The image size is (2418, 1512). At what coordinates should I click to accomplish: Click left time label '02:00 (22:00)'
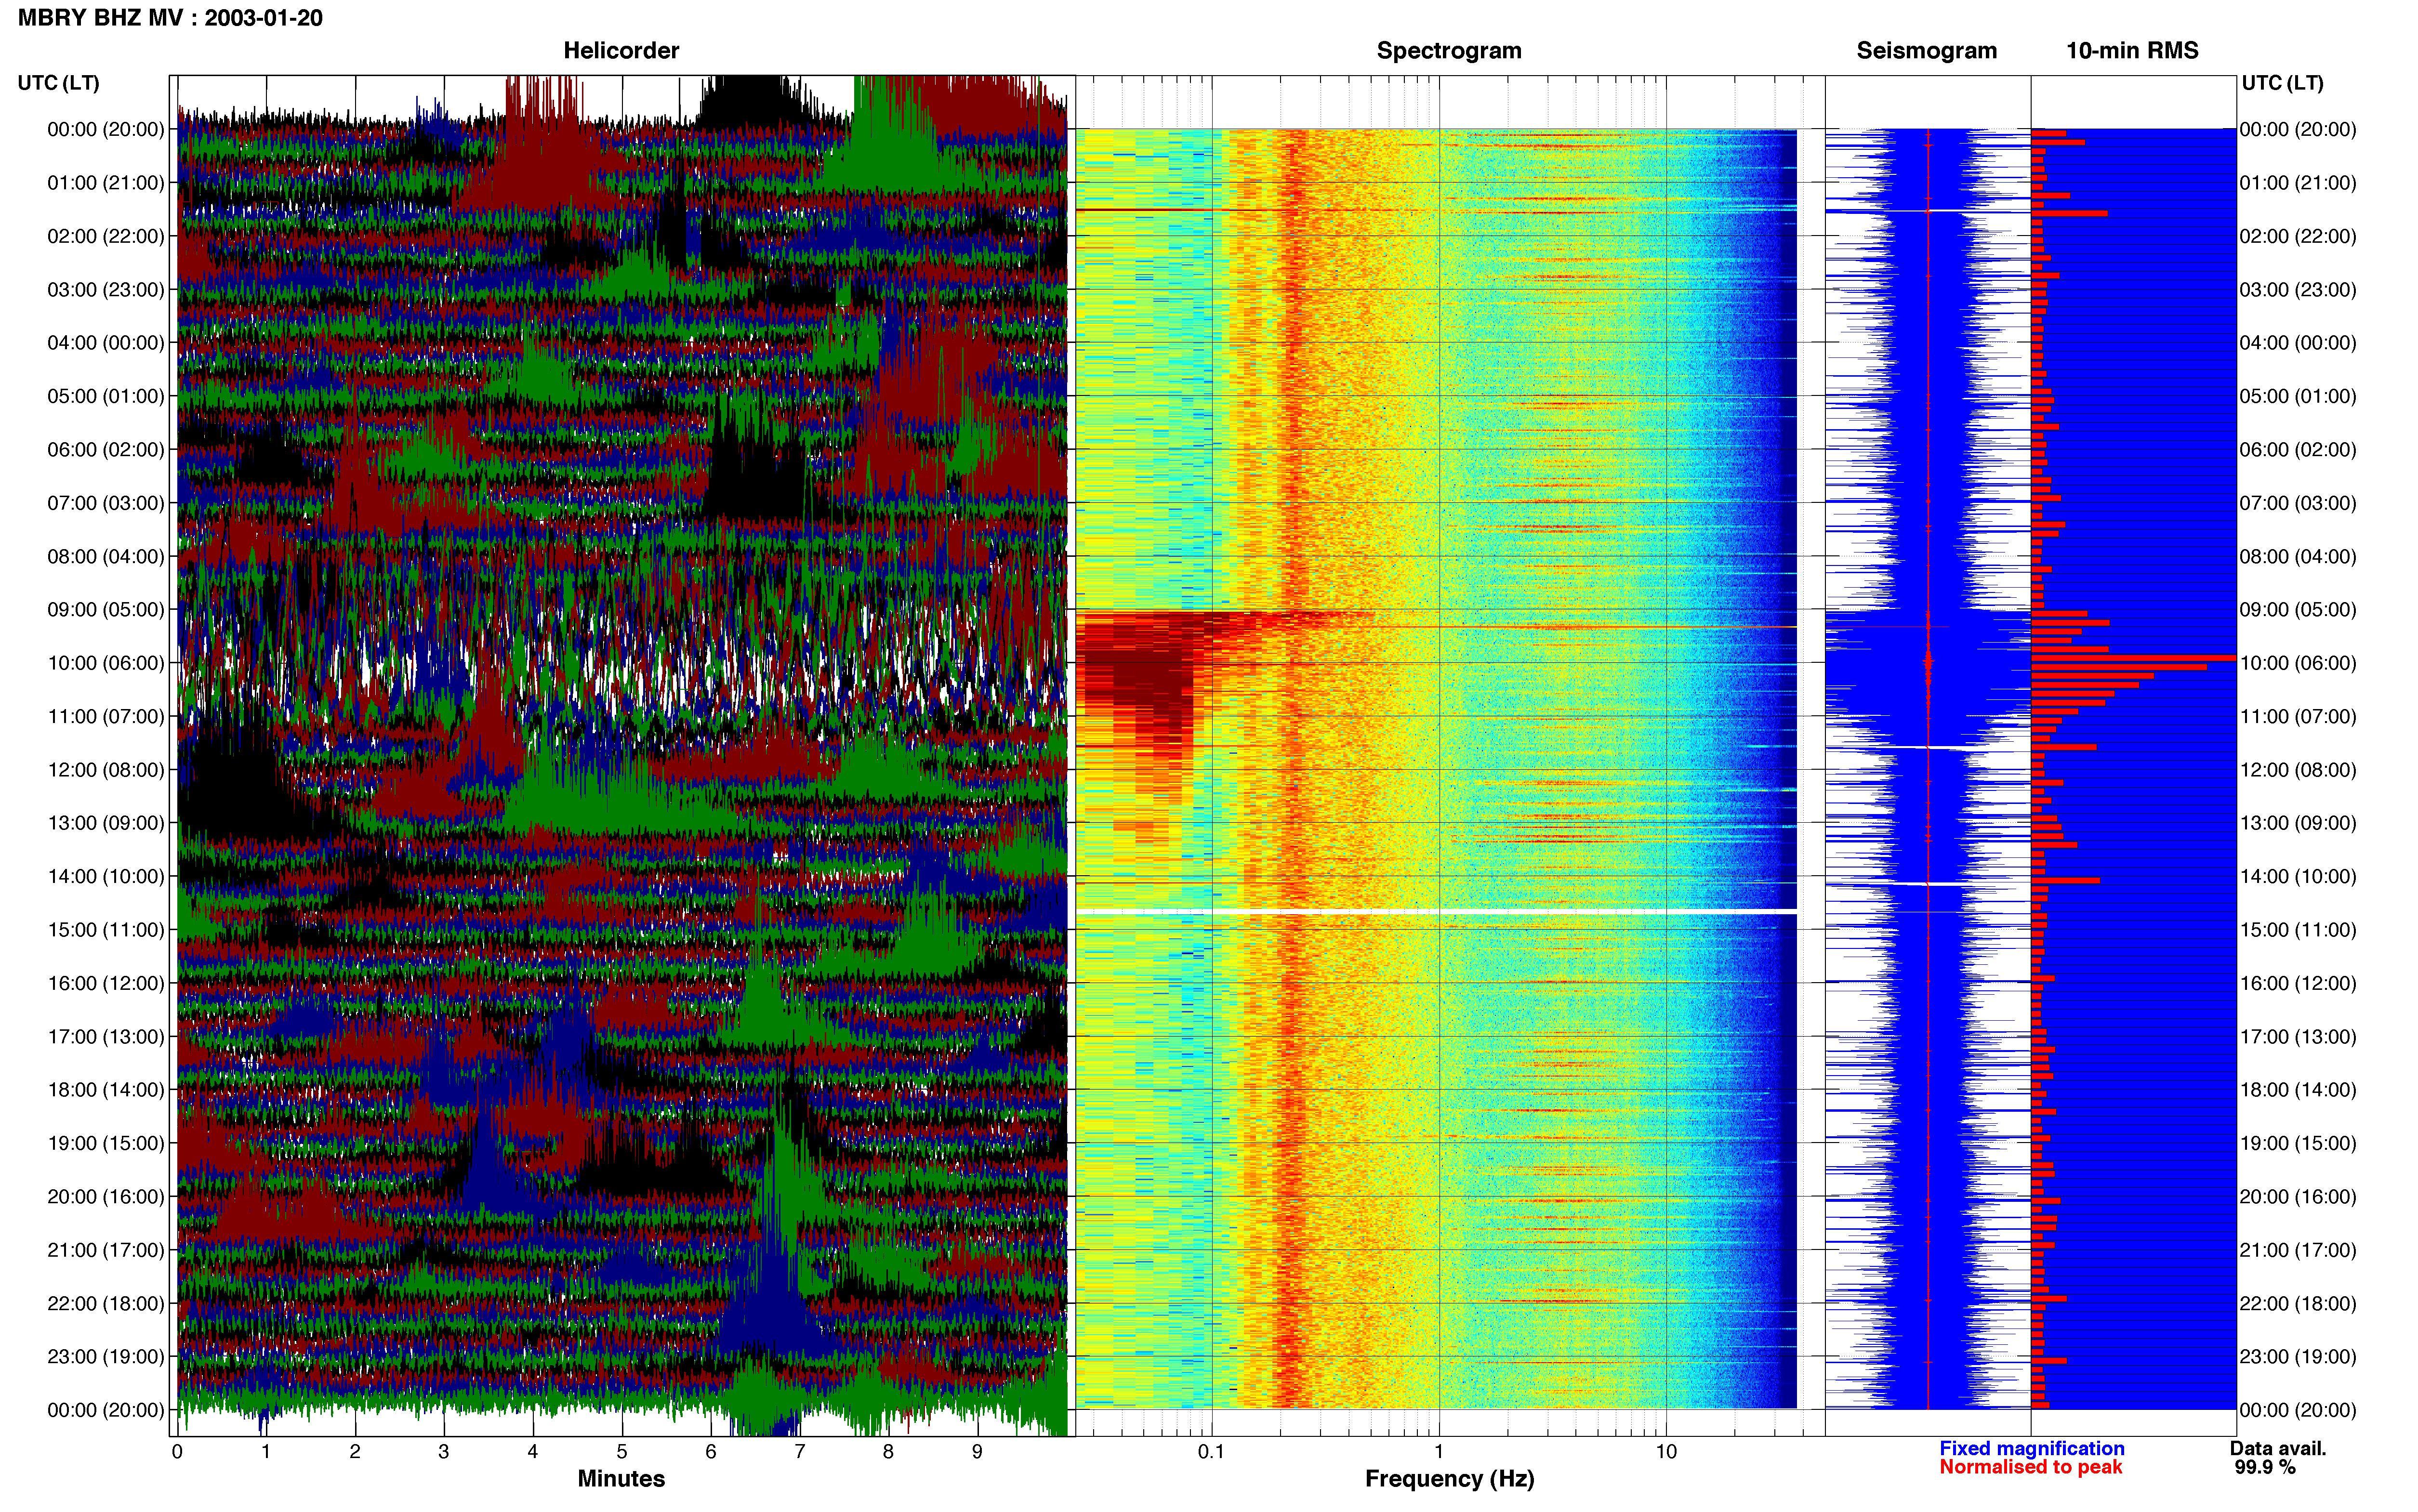point(106,236)
